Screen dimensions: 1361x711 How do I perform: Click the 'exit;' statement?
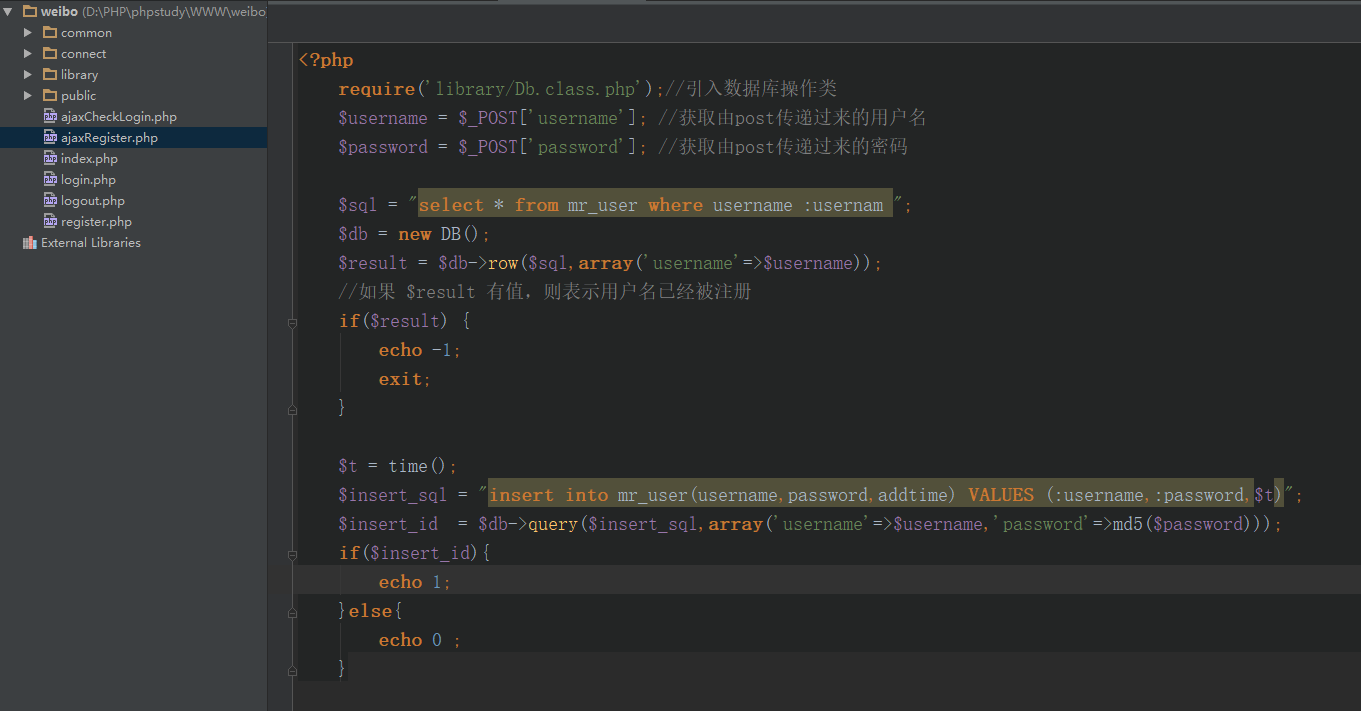pyautogui.click(x=405, y=379)
